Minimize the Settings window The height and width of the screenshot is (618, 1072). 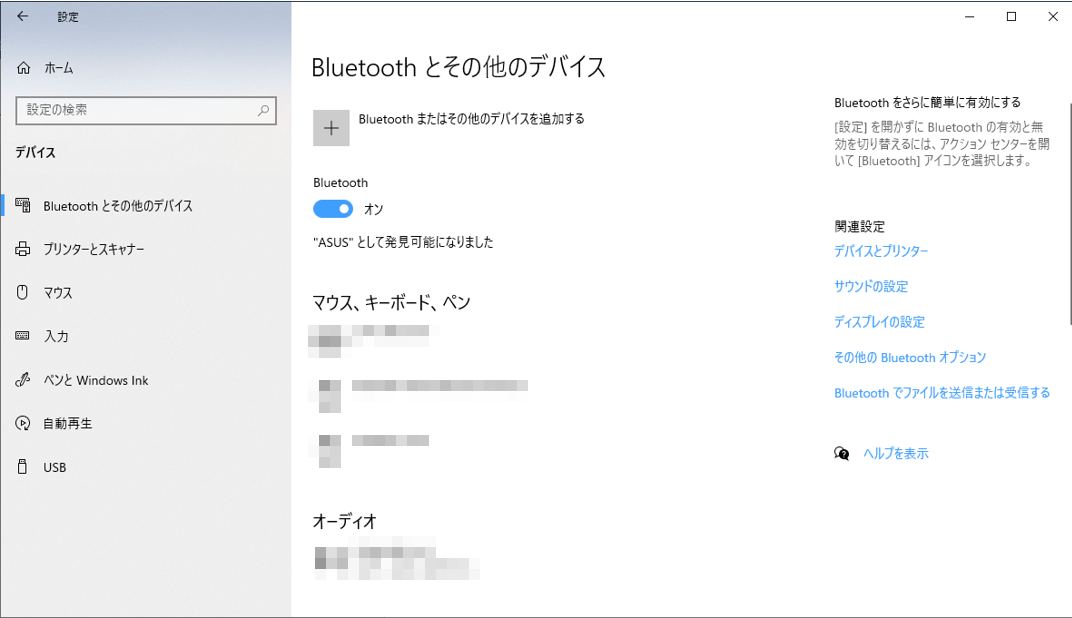click(969, 16)
